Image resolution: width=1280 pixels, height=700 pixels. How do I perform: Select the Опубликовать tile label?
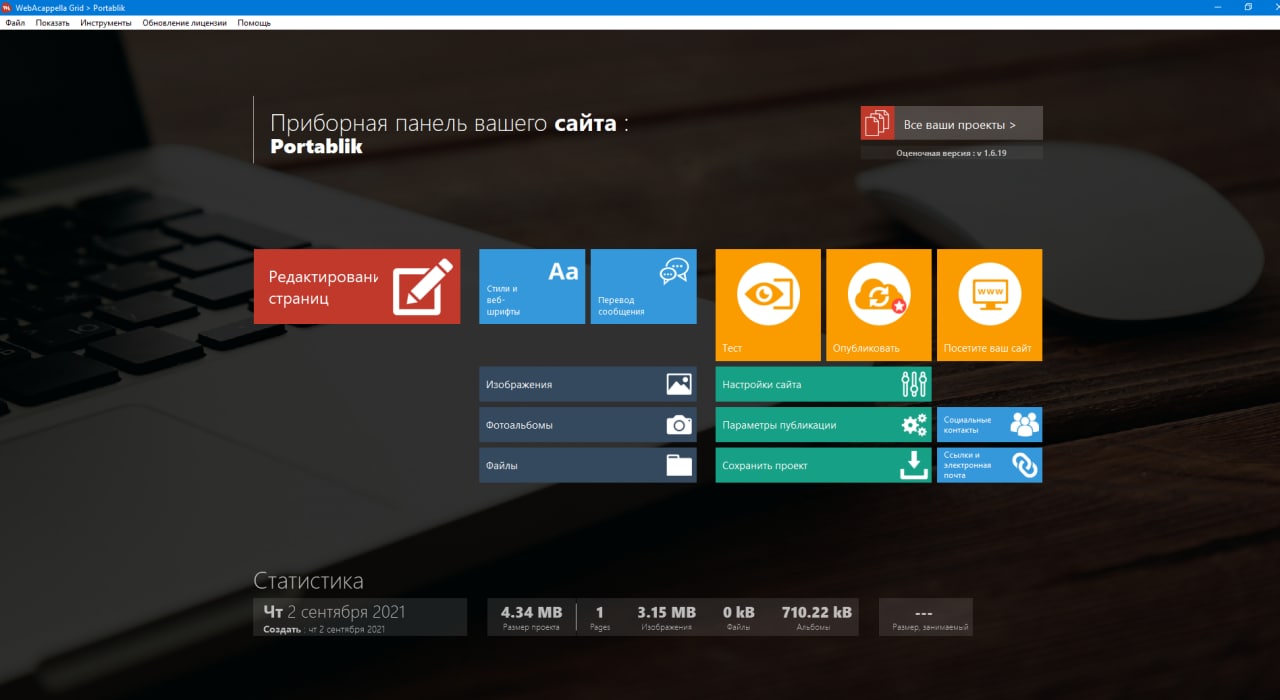pyautogui.click(x=866, y=349)
